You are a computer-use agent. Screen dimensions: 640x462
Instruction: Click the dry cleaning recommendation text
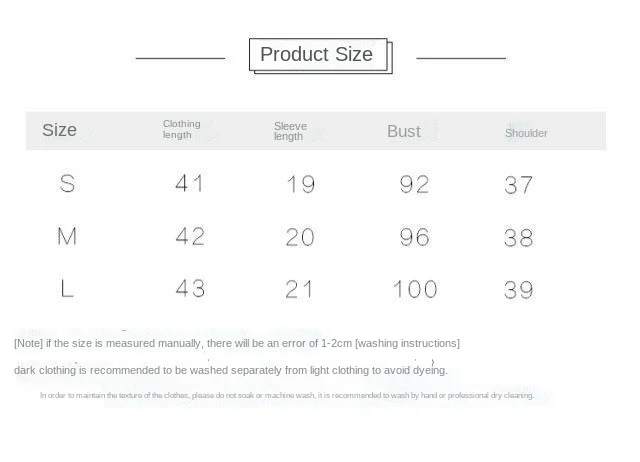287,395
